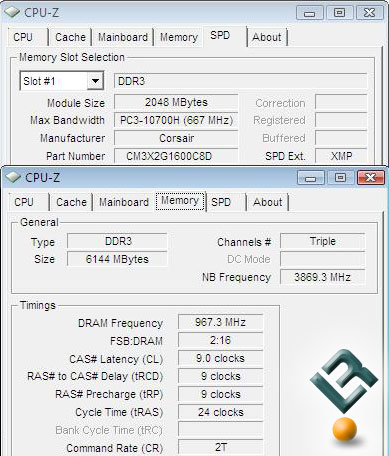Click the CPU-Z title text in front window

pyautogui.click(x=42, y=177)
